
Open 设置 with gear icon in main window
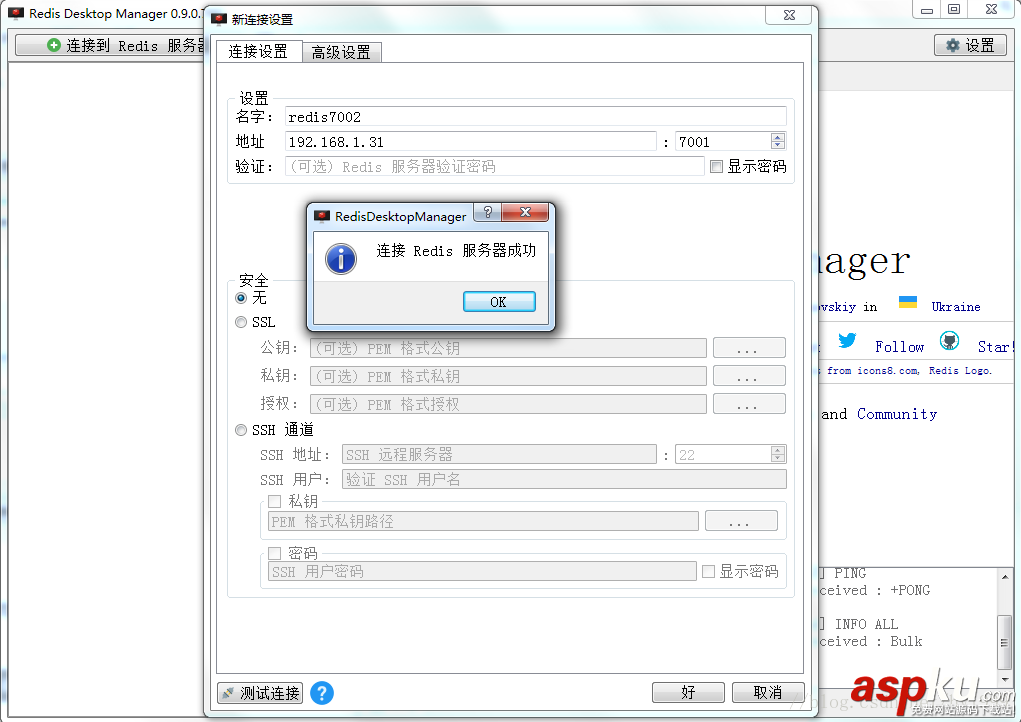(x=970, y=45)
